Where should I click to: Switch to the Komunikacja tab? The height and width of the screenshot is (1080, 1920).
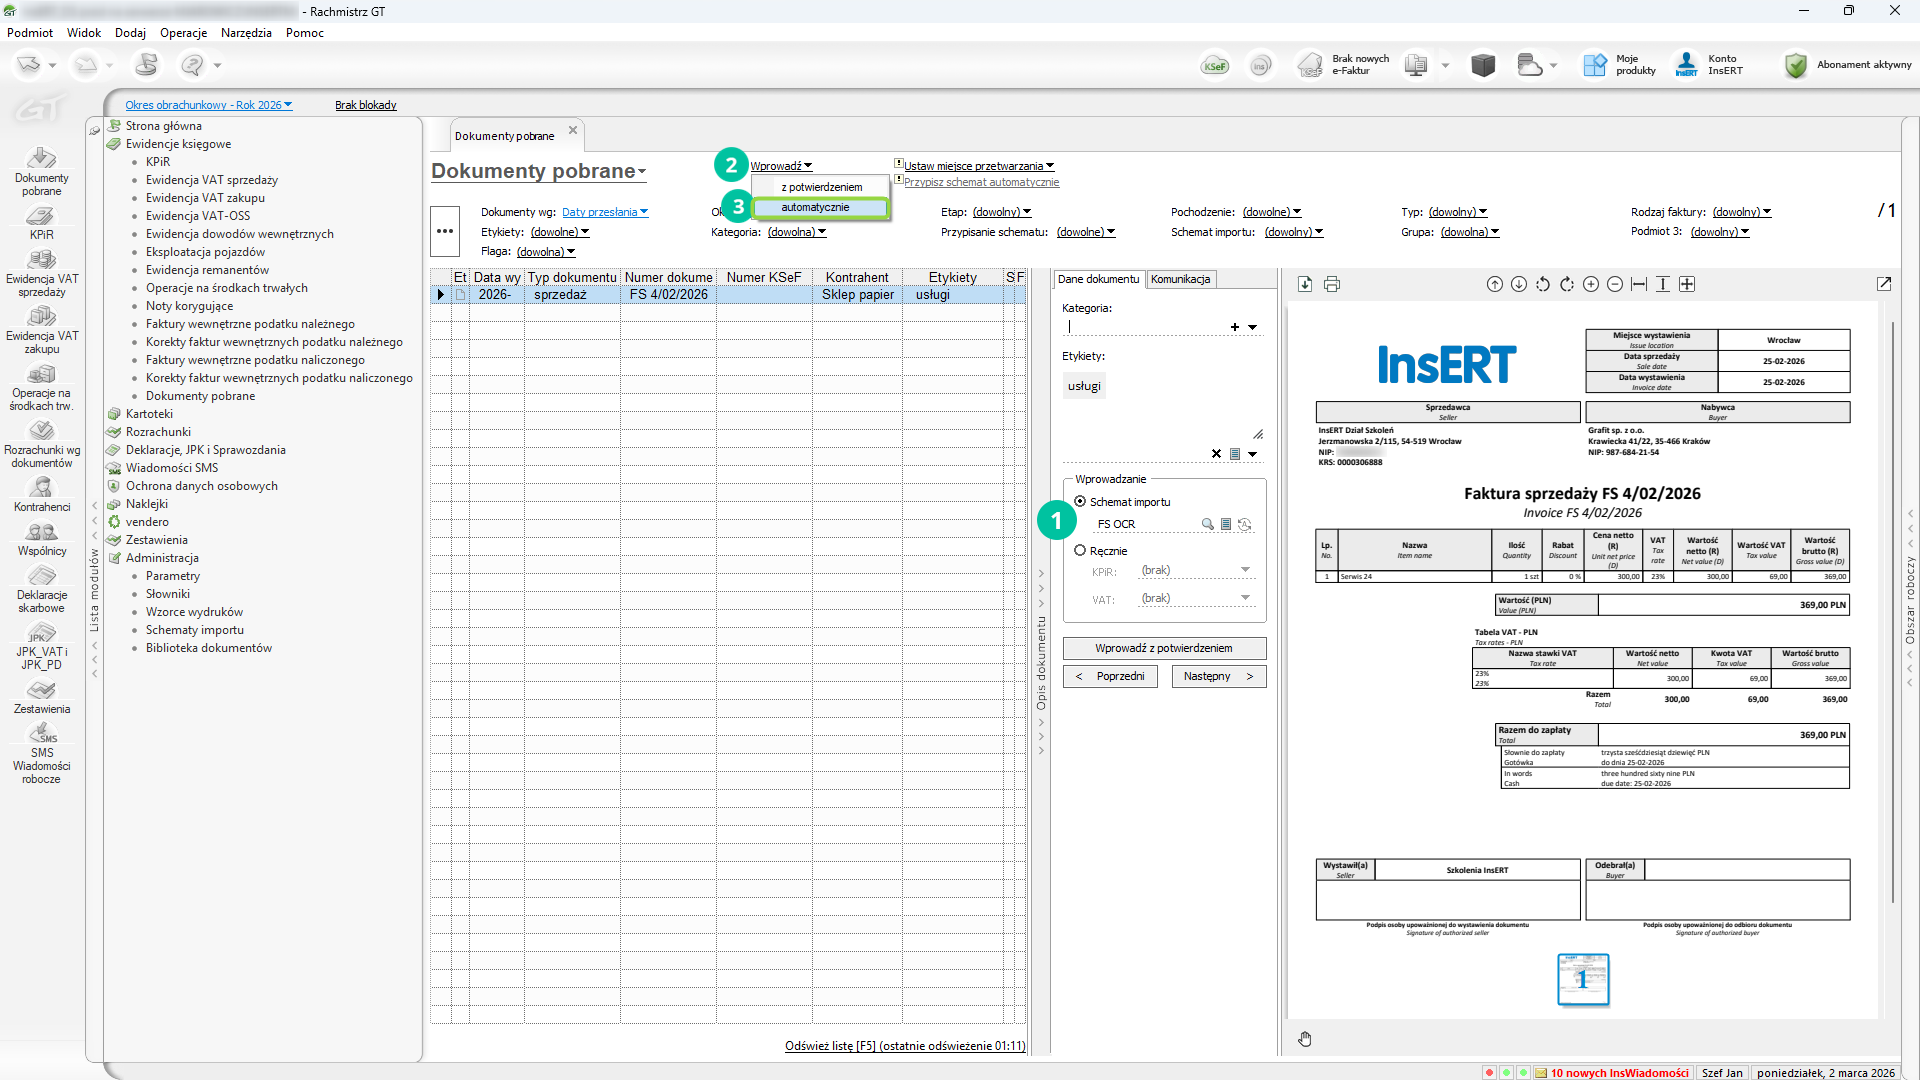coord(1180,279)
